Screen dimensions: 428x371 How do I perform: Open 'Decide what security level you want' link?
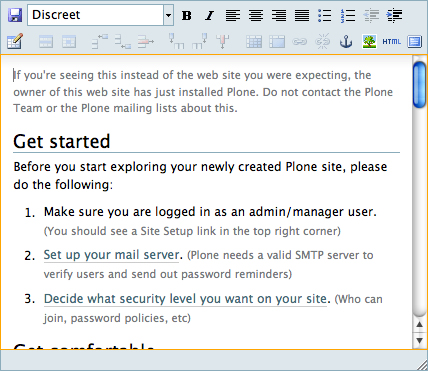[x=185, y=299]
